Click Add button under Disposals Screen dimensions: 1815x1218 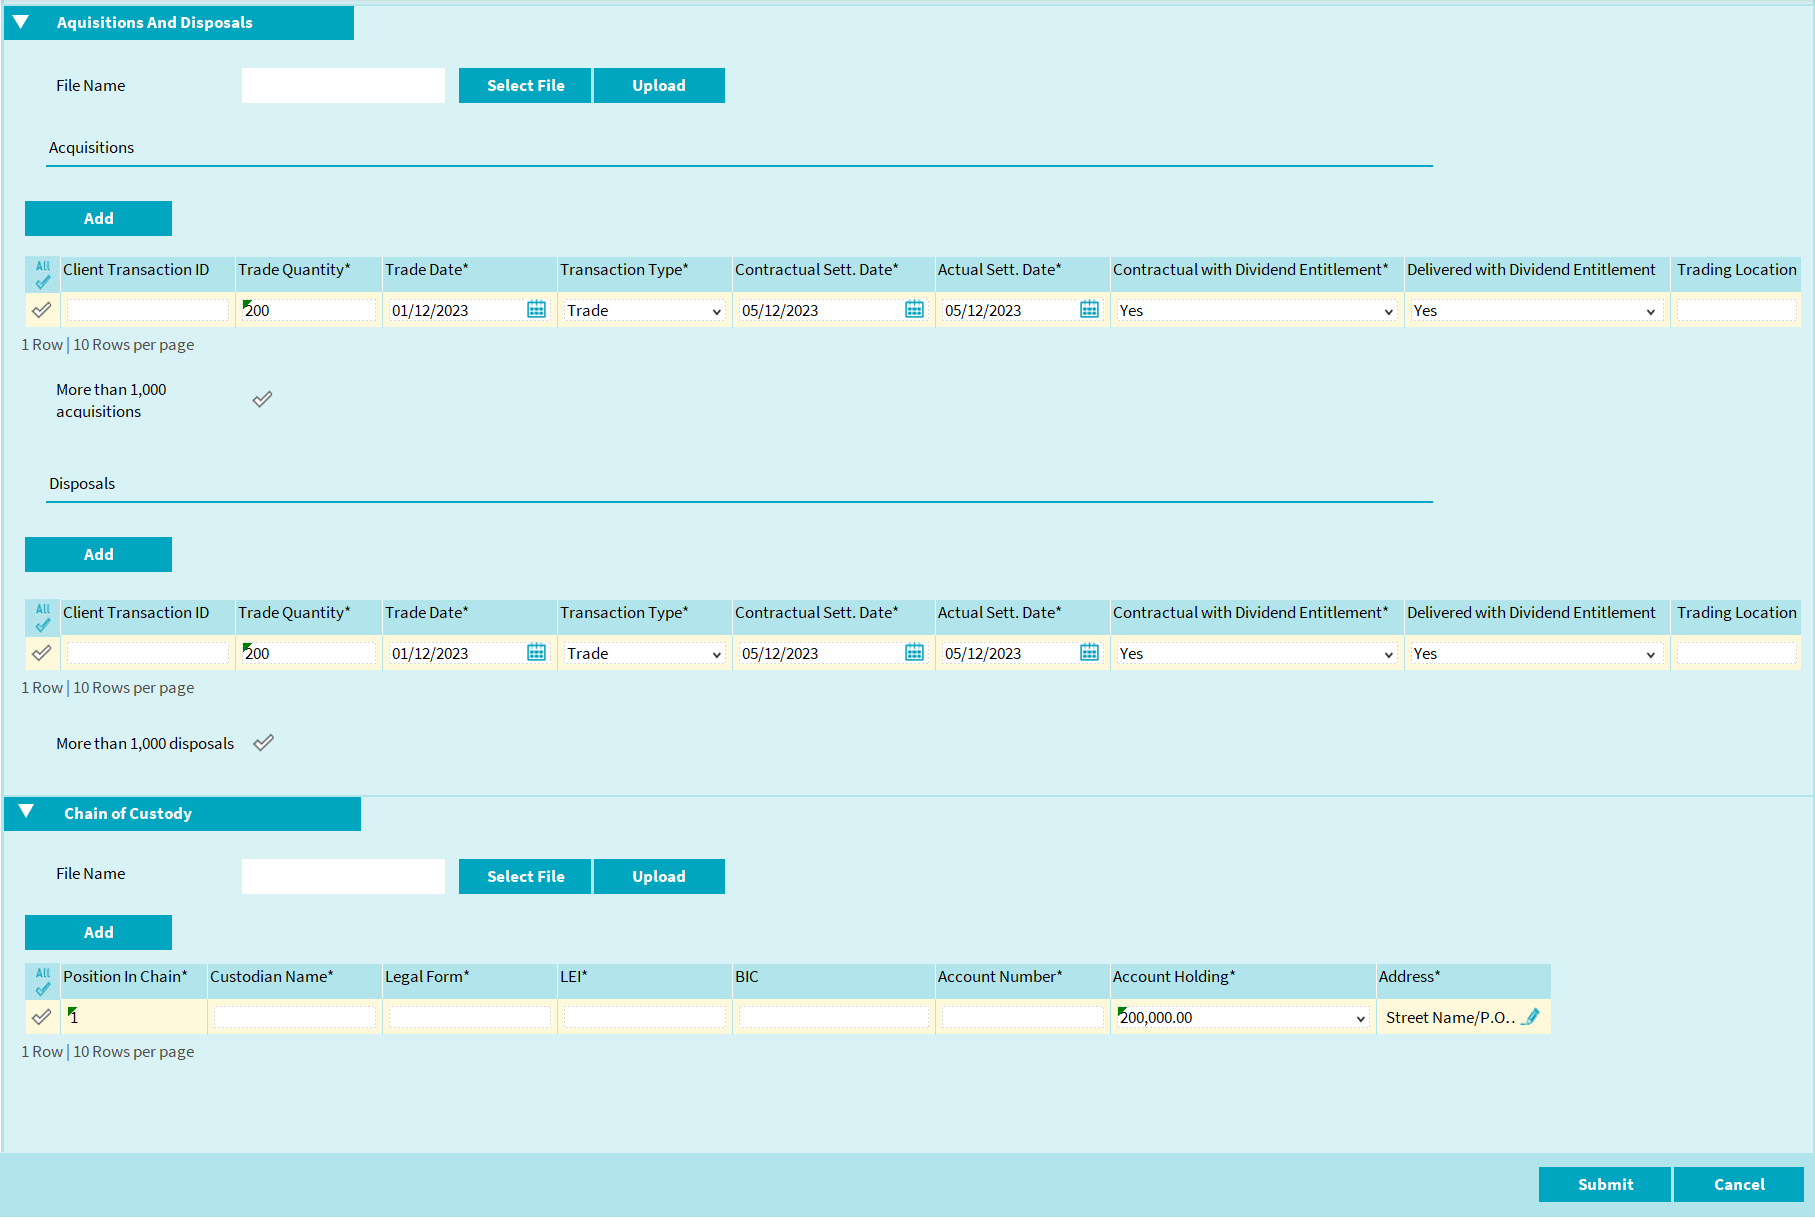tap(98, 554)
